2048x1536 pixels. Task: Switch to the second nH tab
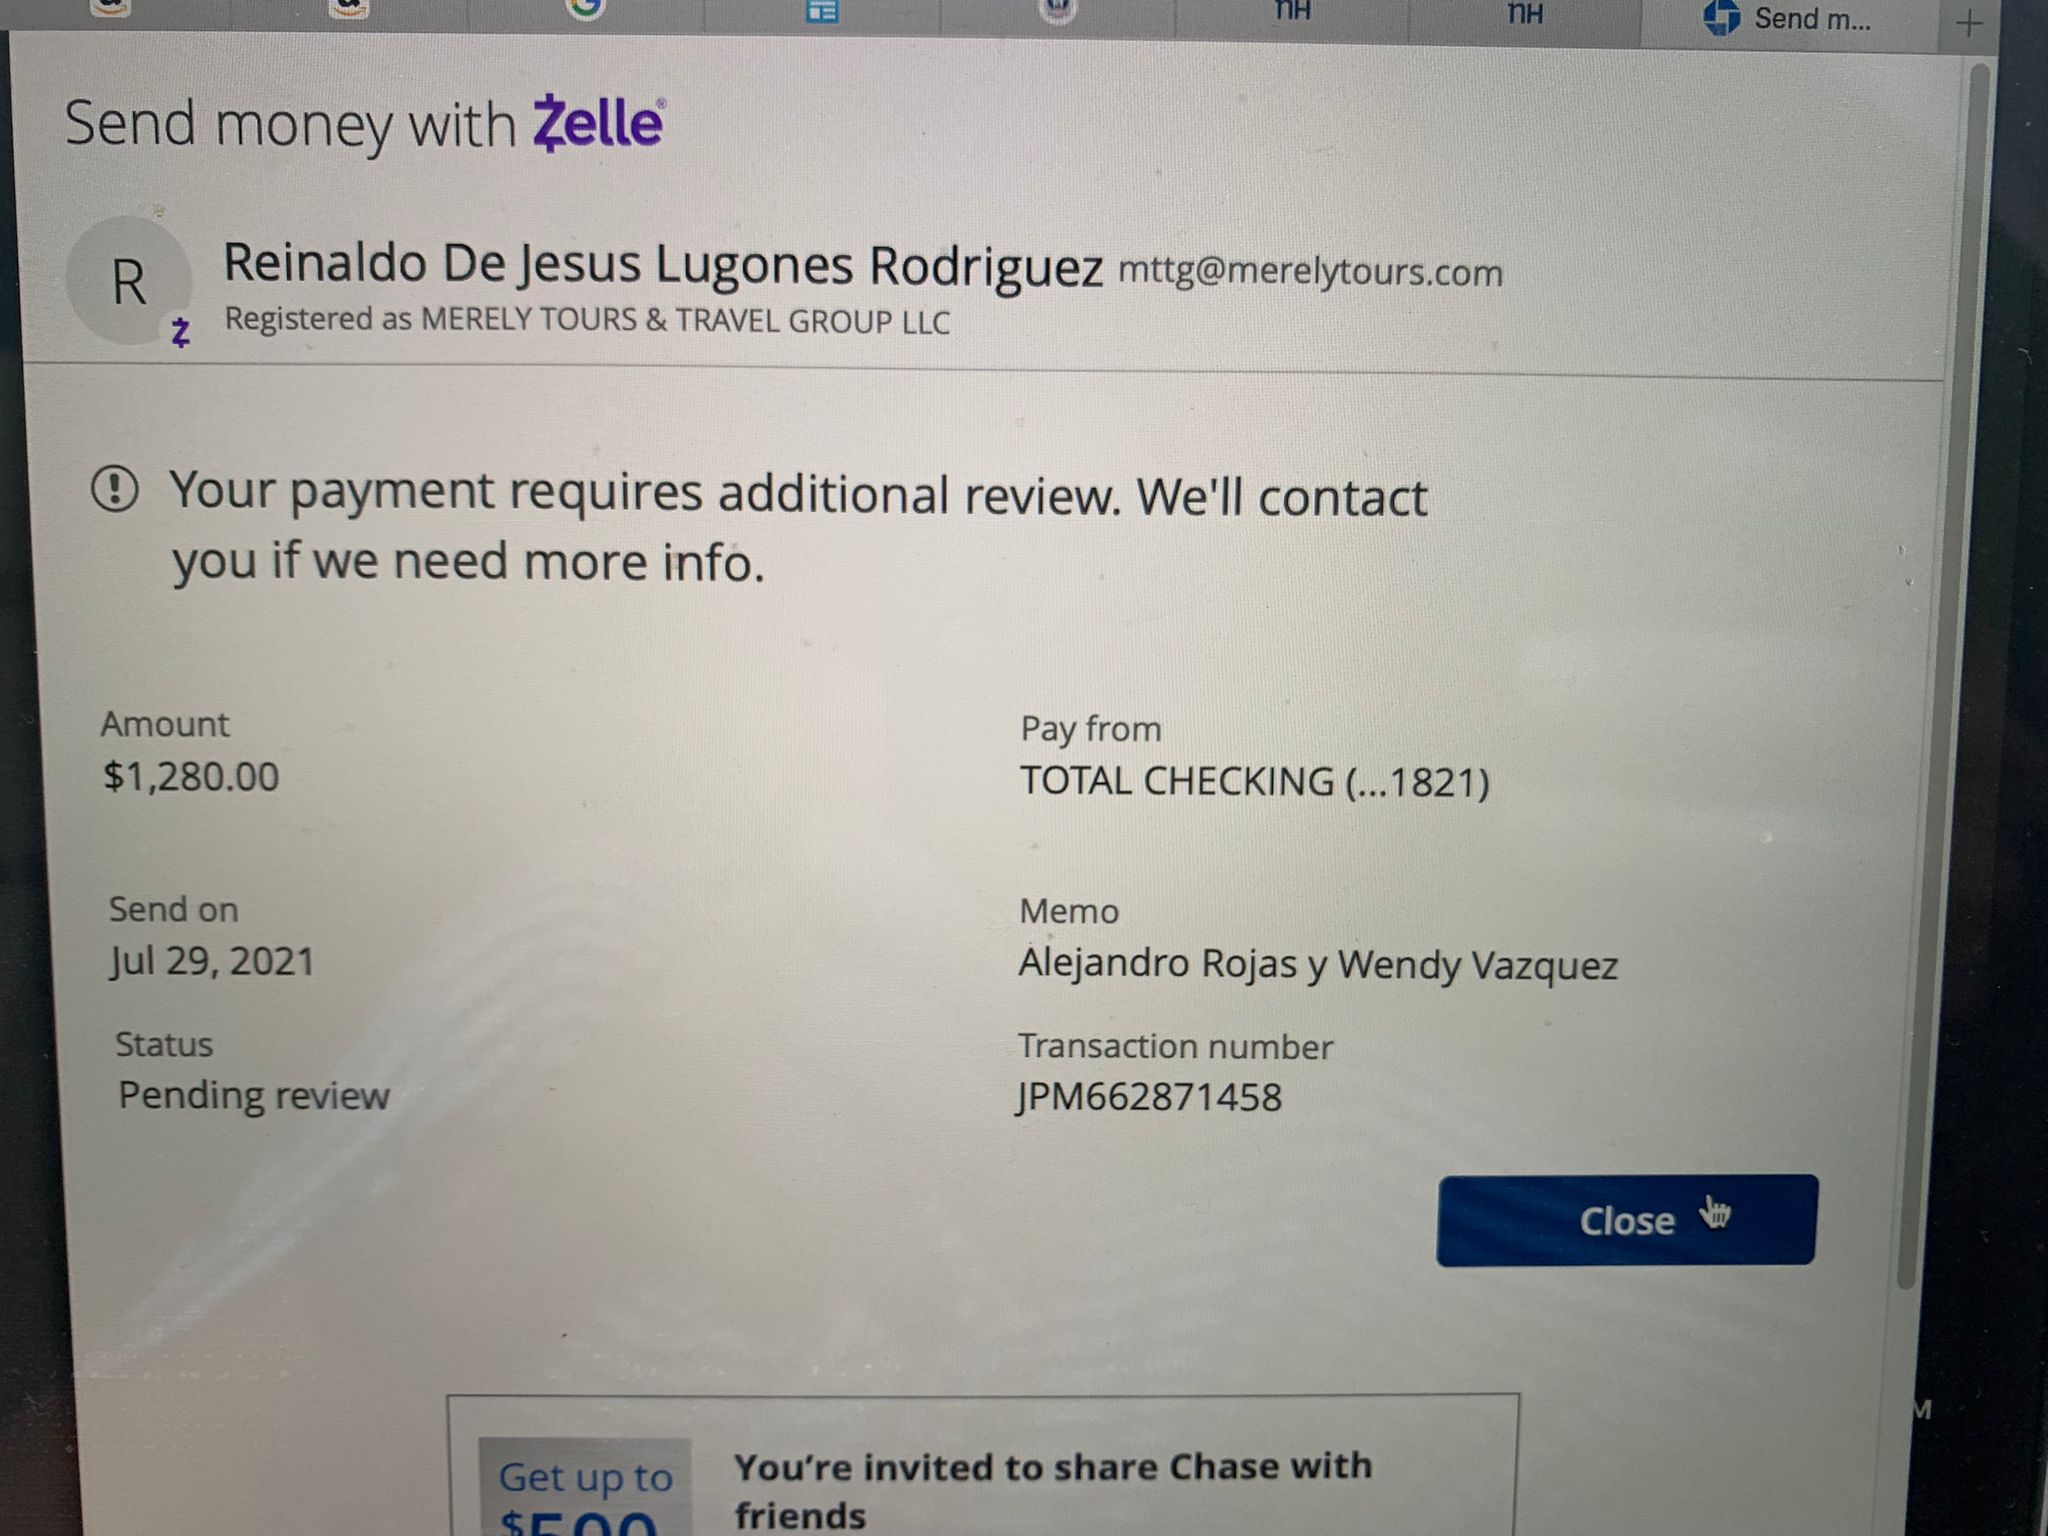(1525, 12)
